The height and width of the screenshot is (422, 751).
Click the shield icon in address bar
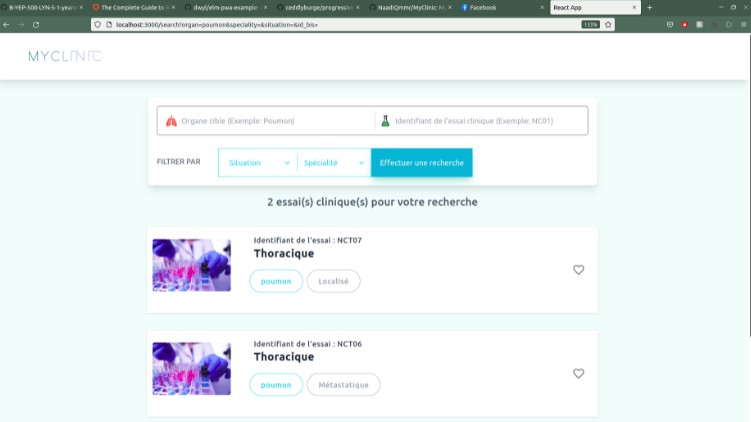(97, 24)
